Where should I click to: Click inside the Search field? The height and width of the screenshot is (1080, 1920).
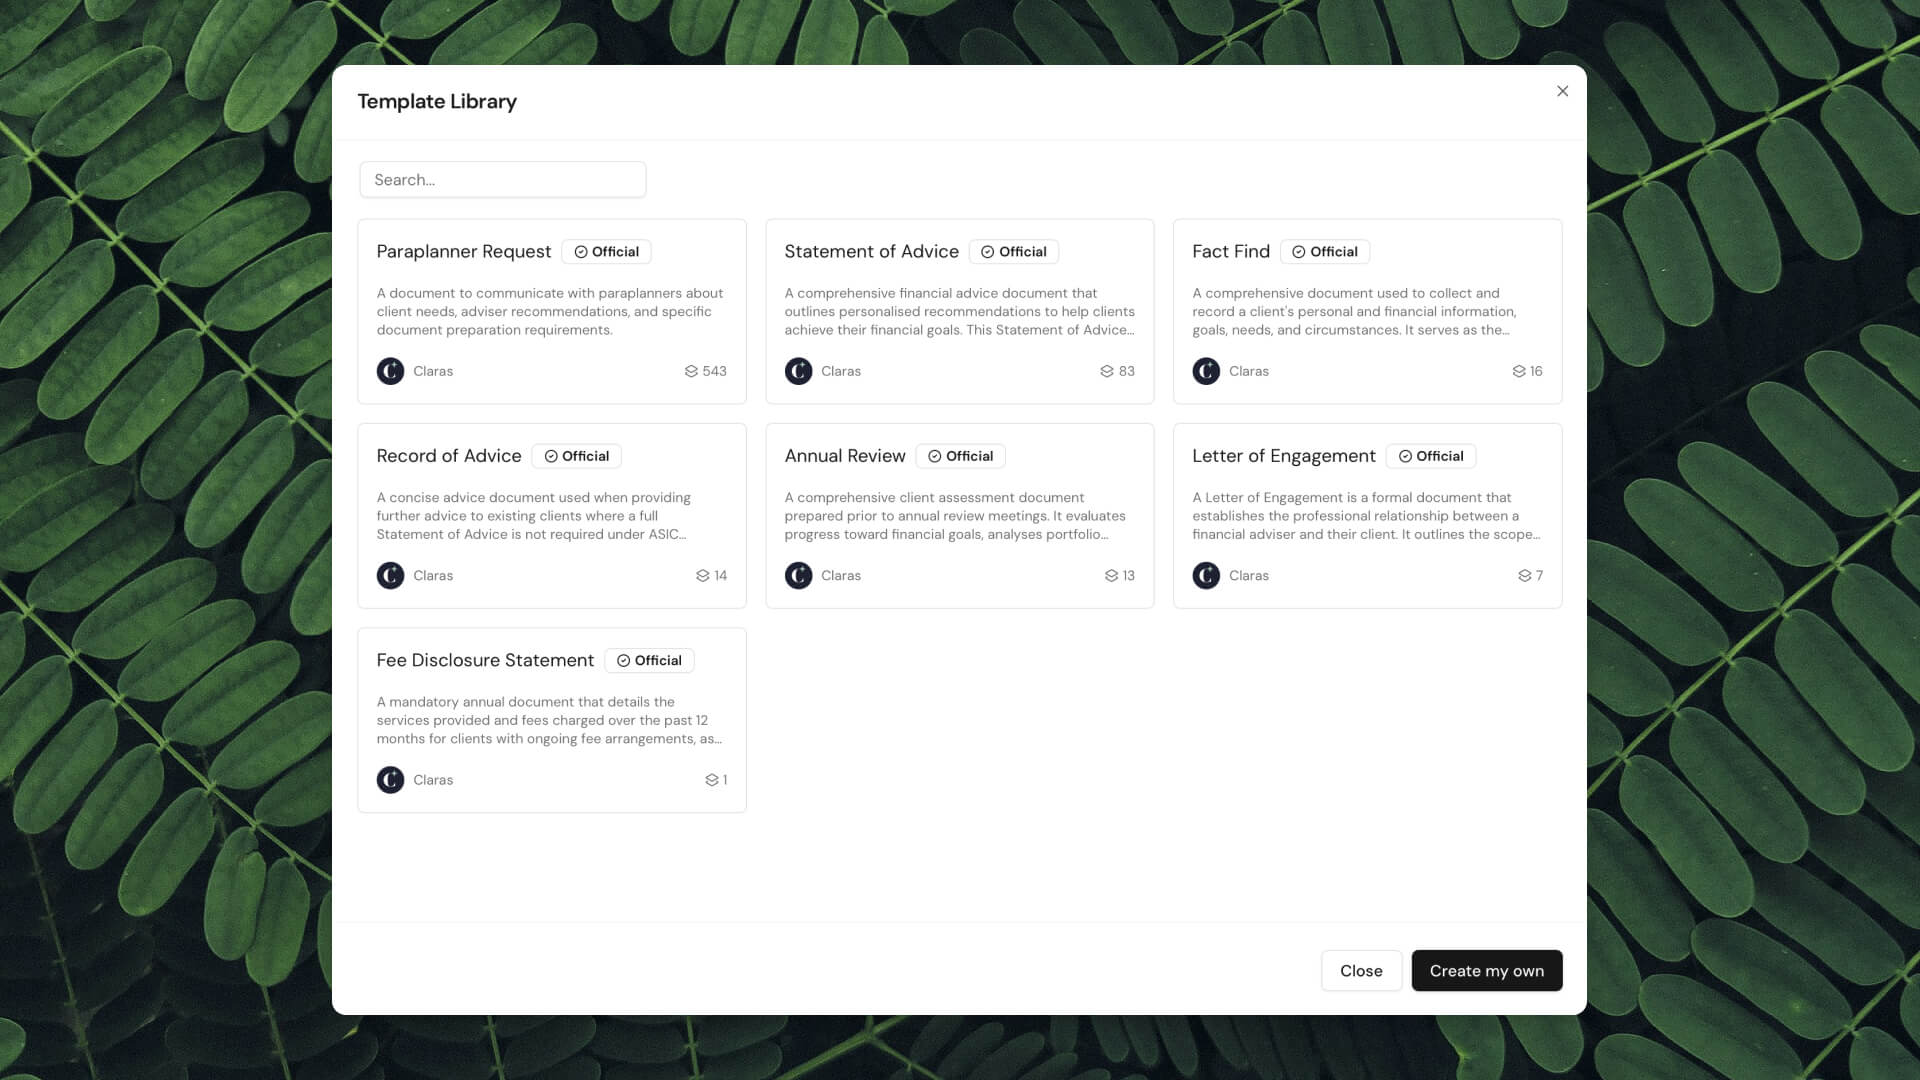click(x=502, y=179)
